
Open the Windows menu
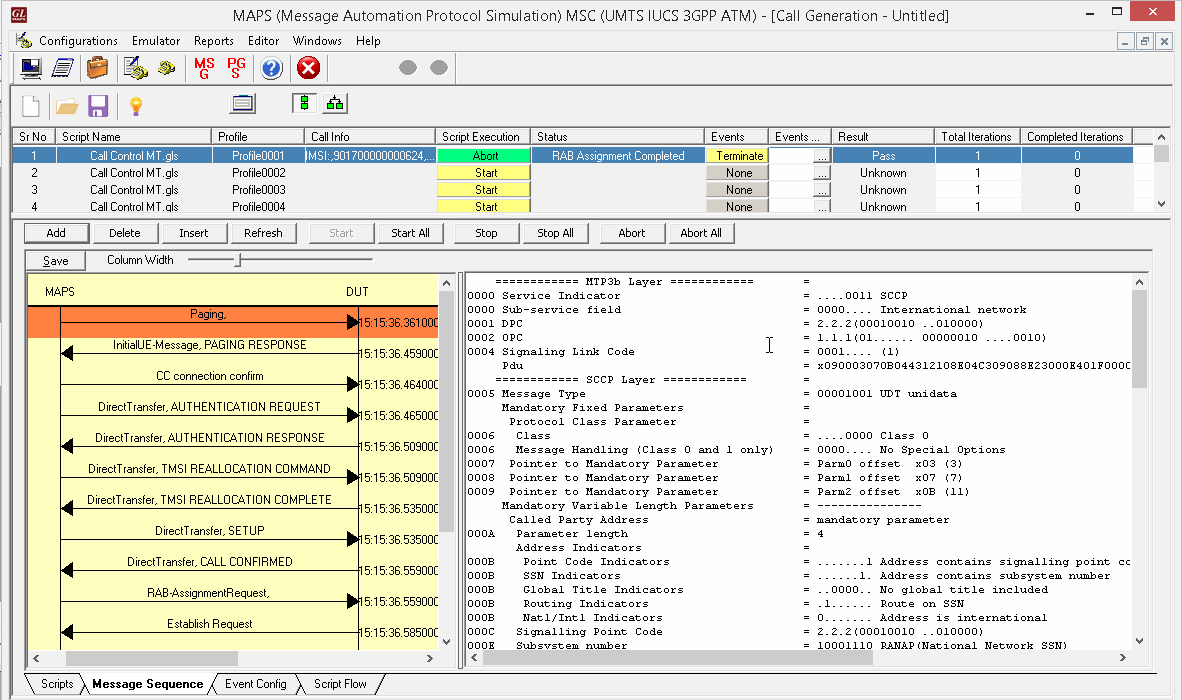pos(317,41)
